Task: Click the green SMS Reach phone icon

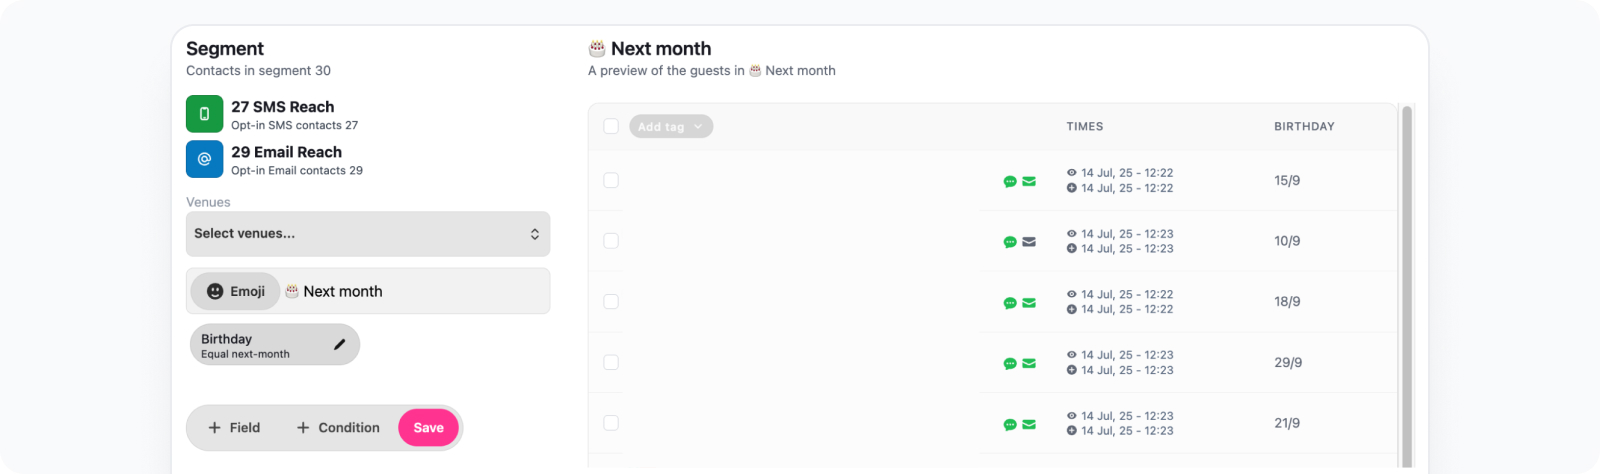Action: 204,114
